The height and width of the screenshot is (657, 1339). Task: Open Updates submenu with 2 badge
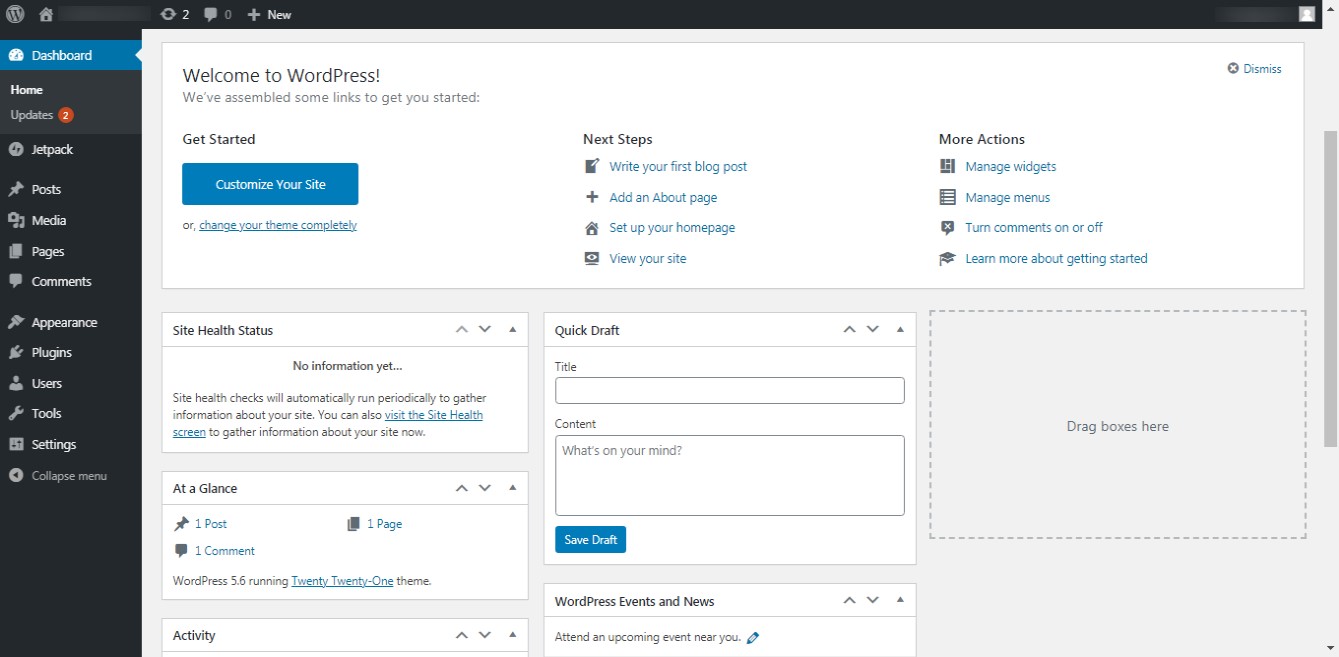[42, 115]
